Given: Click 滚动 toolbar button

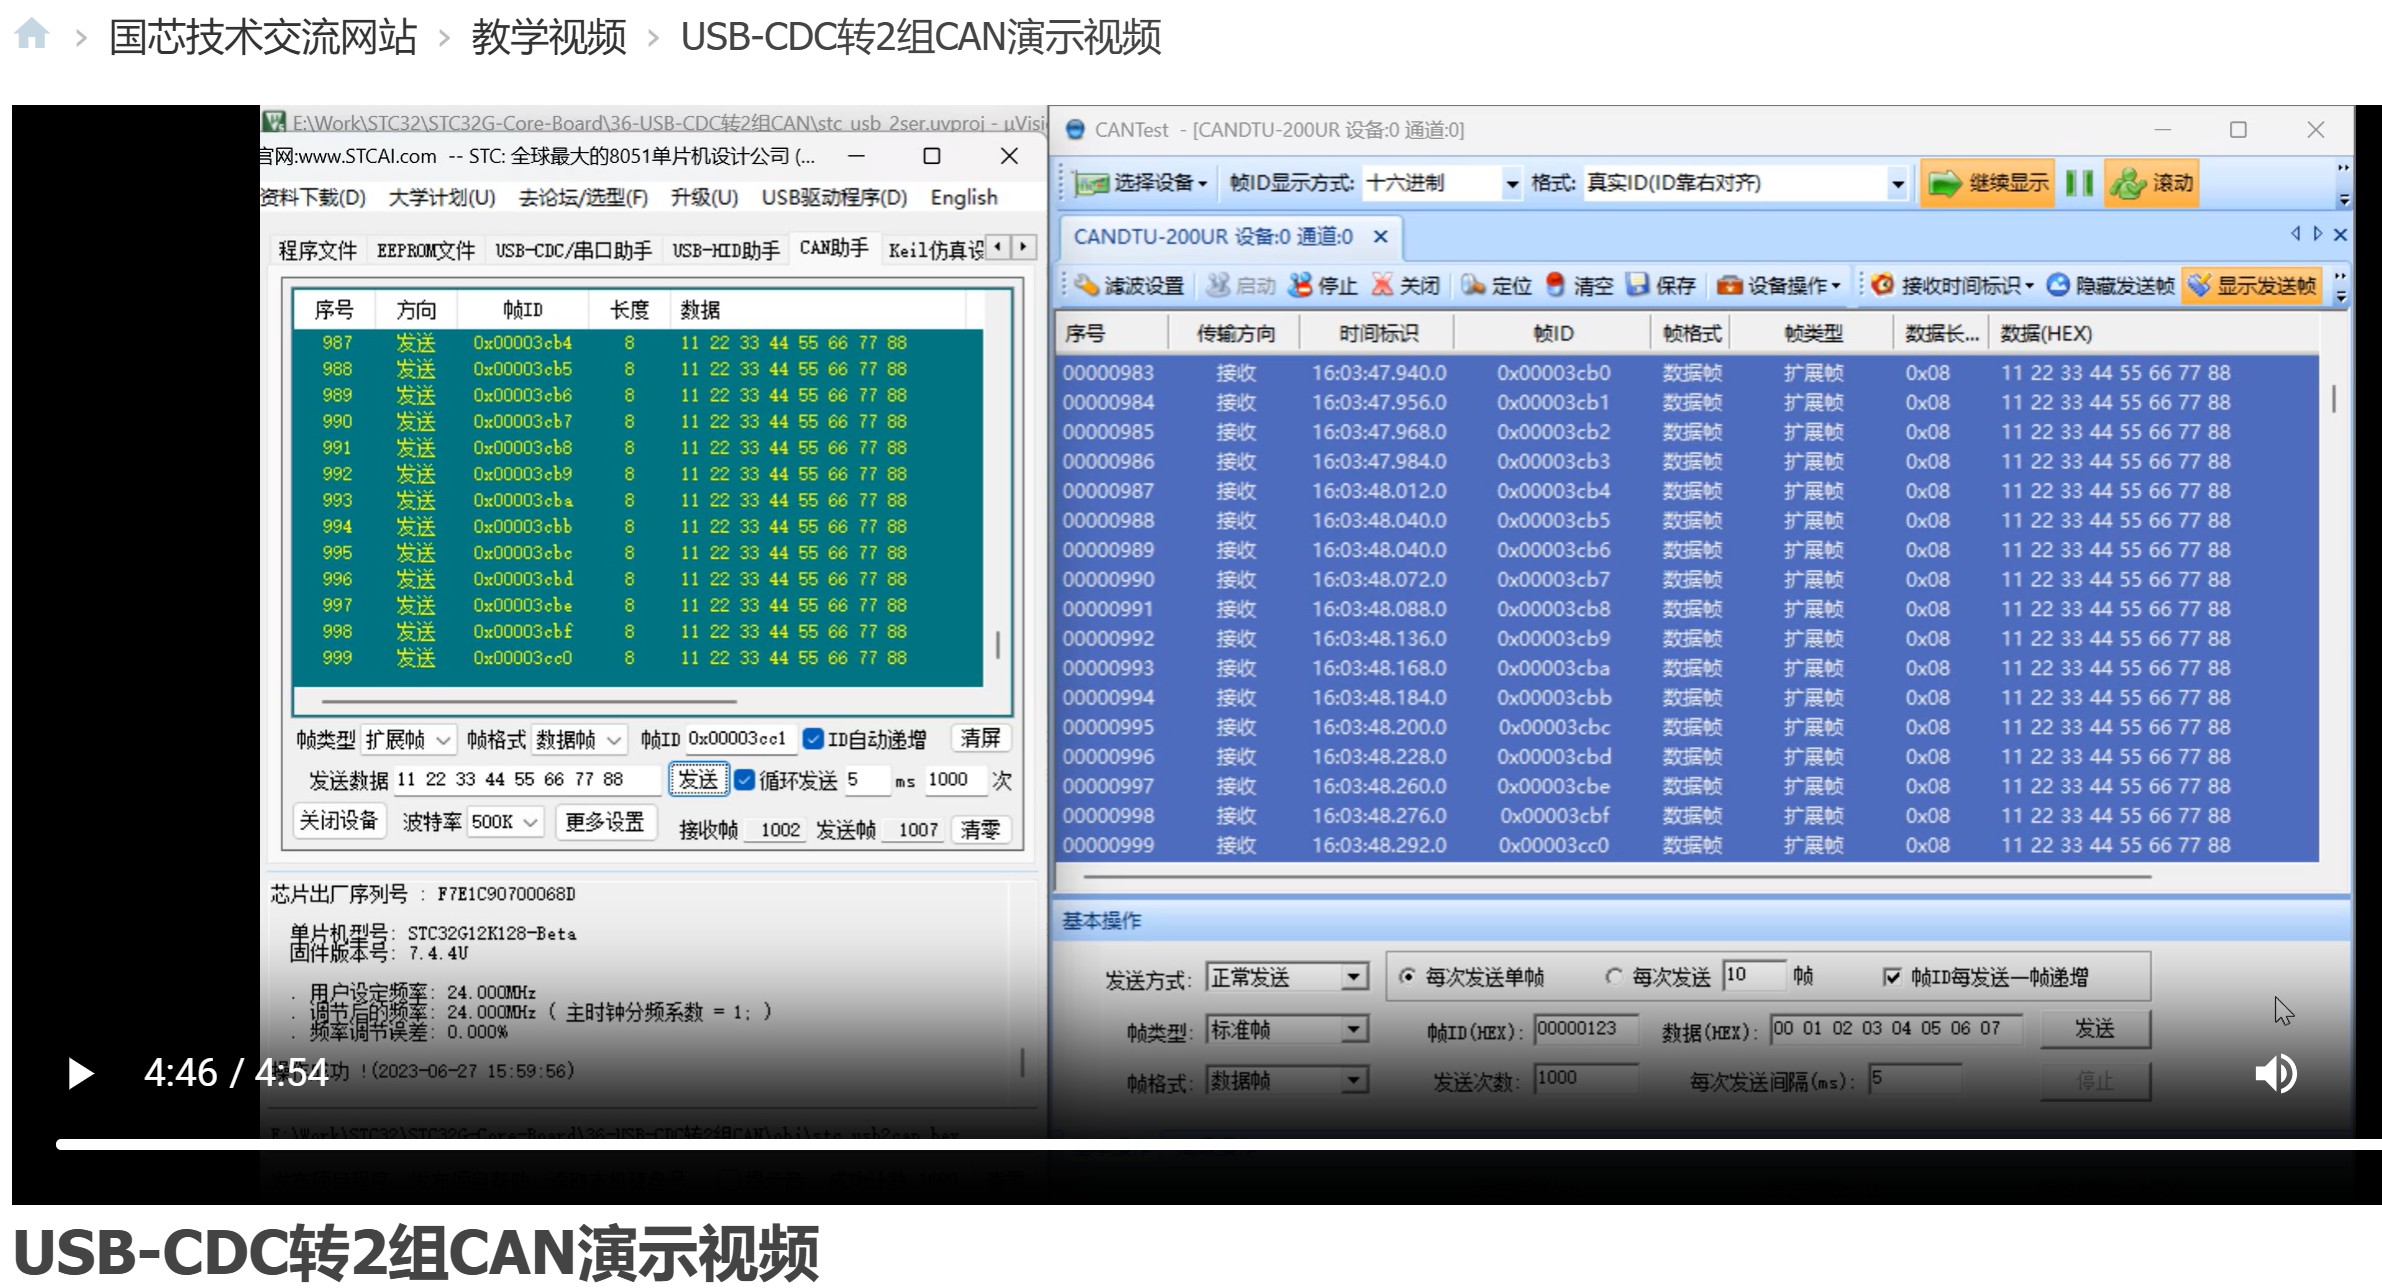Looking at the screenshot, I should pyautogui.click(x=2151, y=183).
